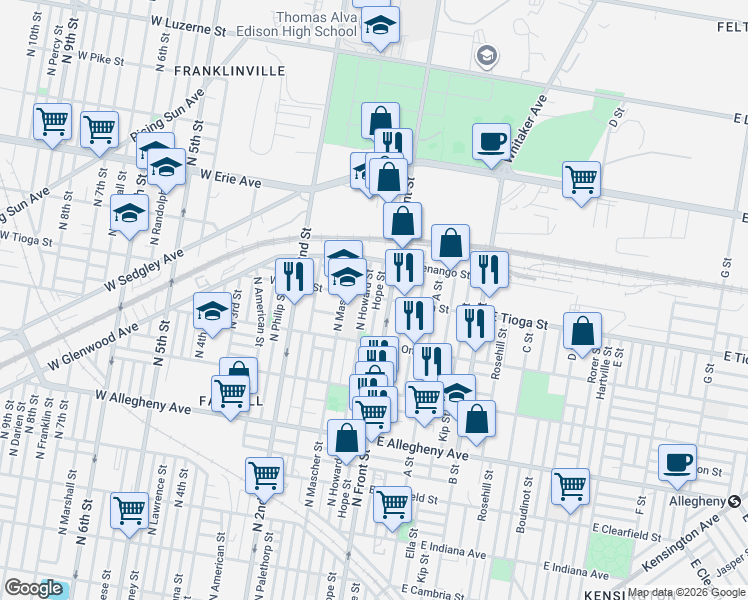Click the restaurant marker left of E Tioga St label

pyautogui.click(x=475, y=323)
